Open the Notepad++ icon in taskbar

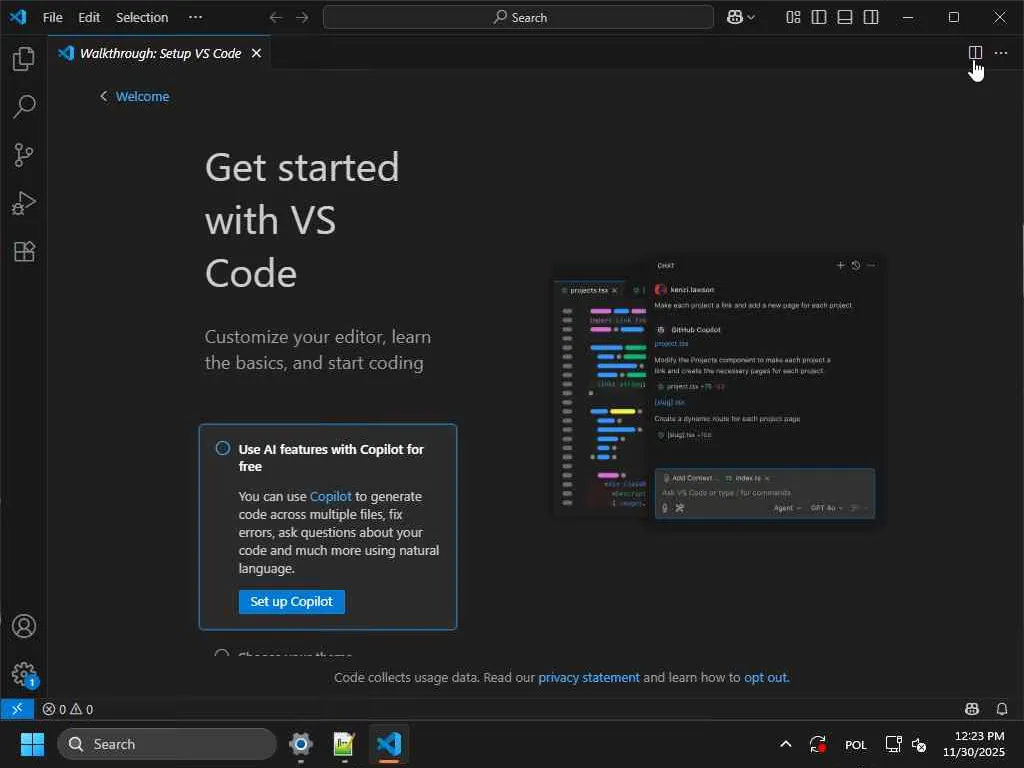tap(344, 744)
